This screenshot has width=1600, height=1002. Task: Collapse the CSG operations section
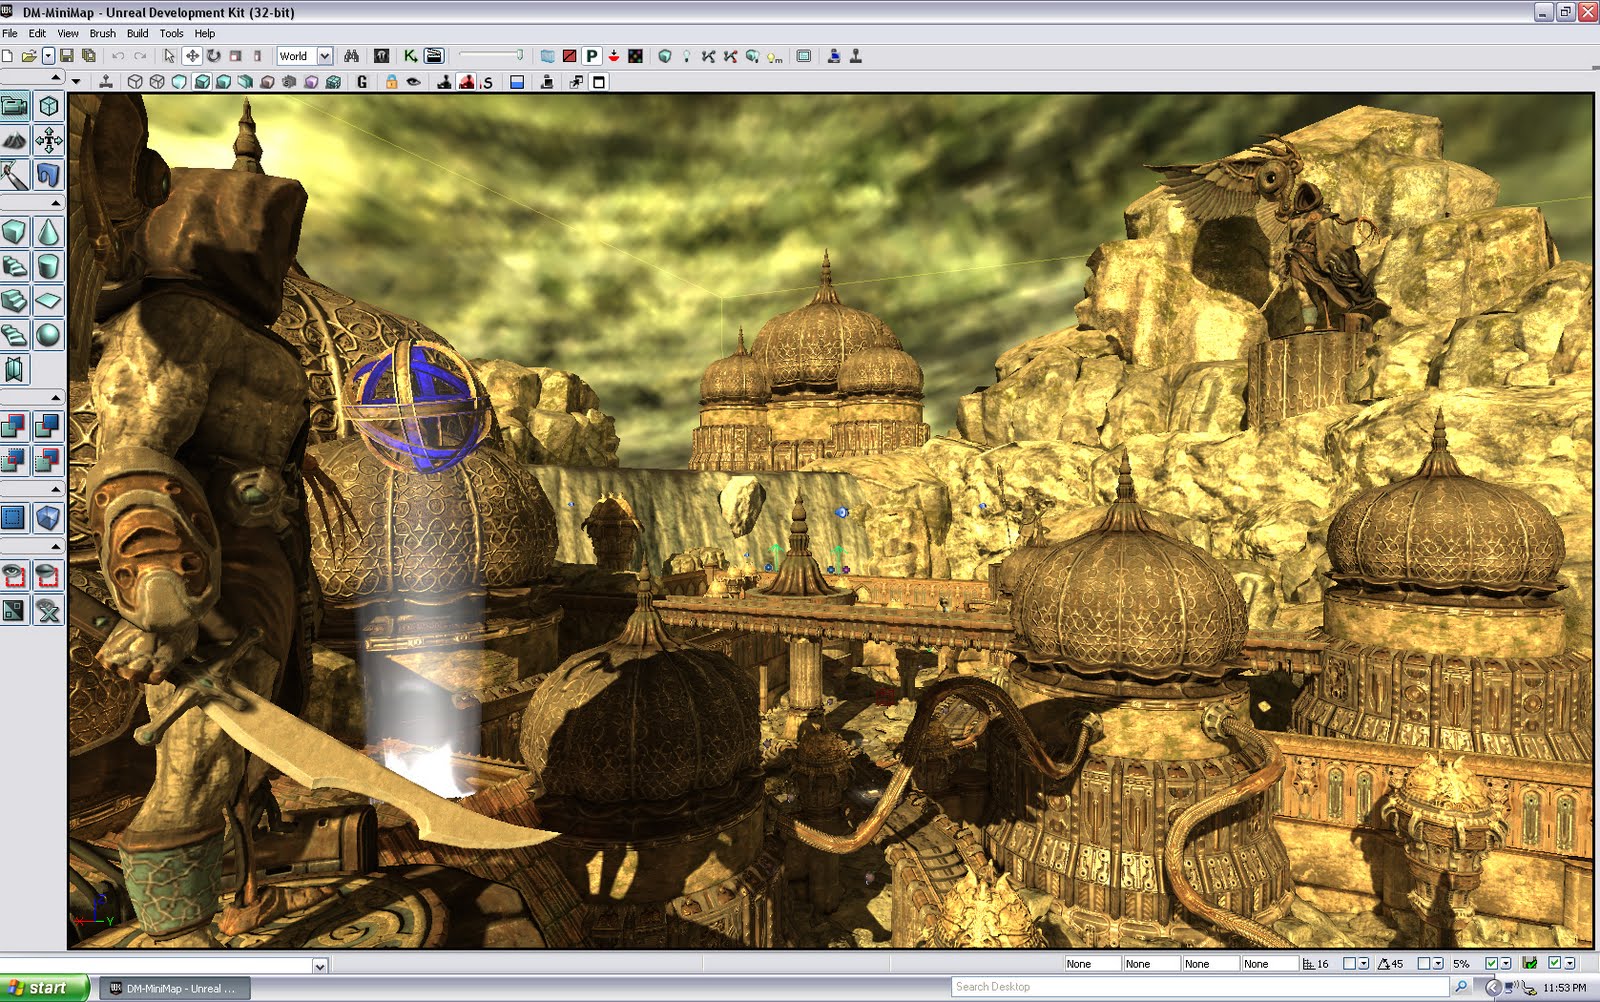pyautogui.click(x=55, y=397)
